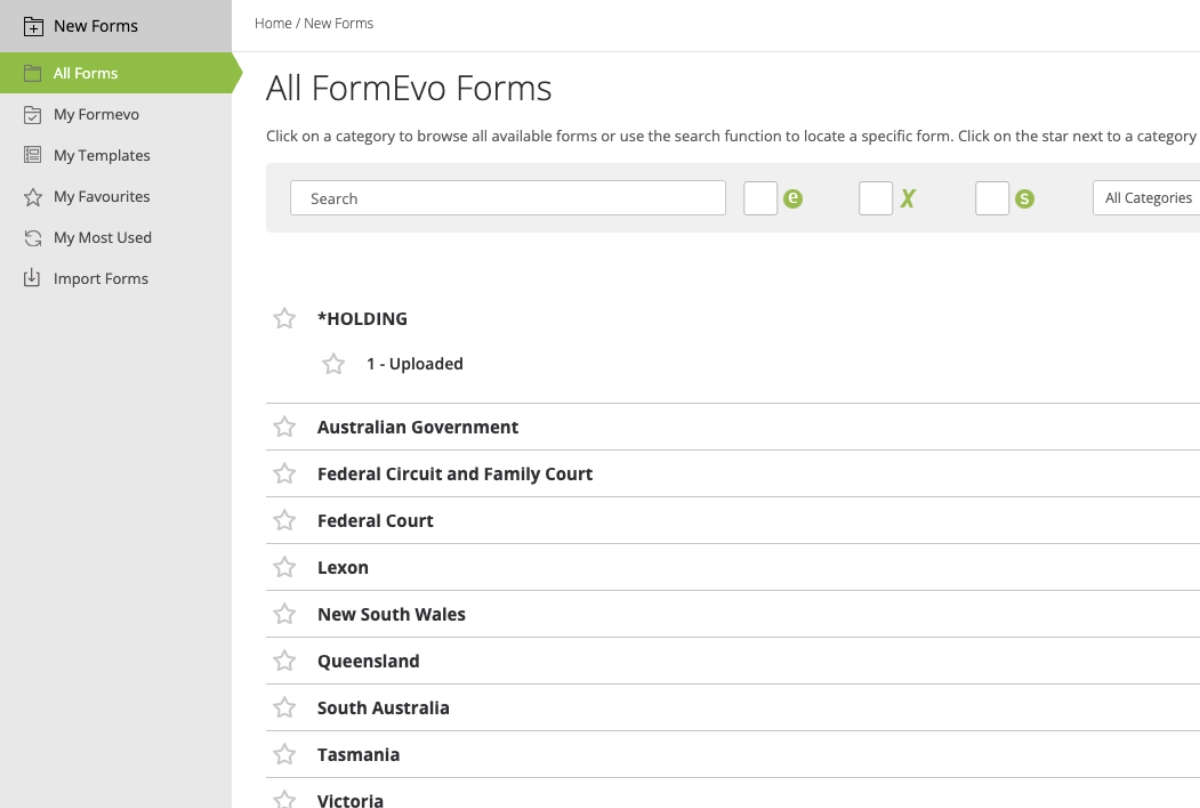Star the Lexon category
This screenshot has width=1200, height=808.
[285, 567]
